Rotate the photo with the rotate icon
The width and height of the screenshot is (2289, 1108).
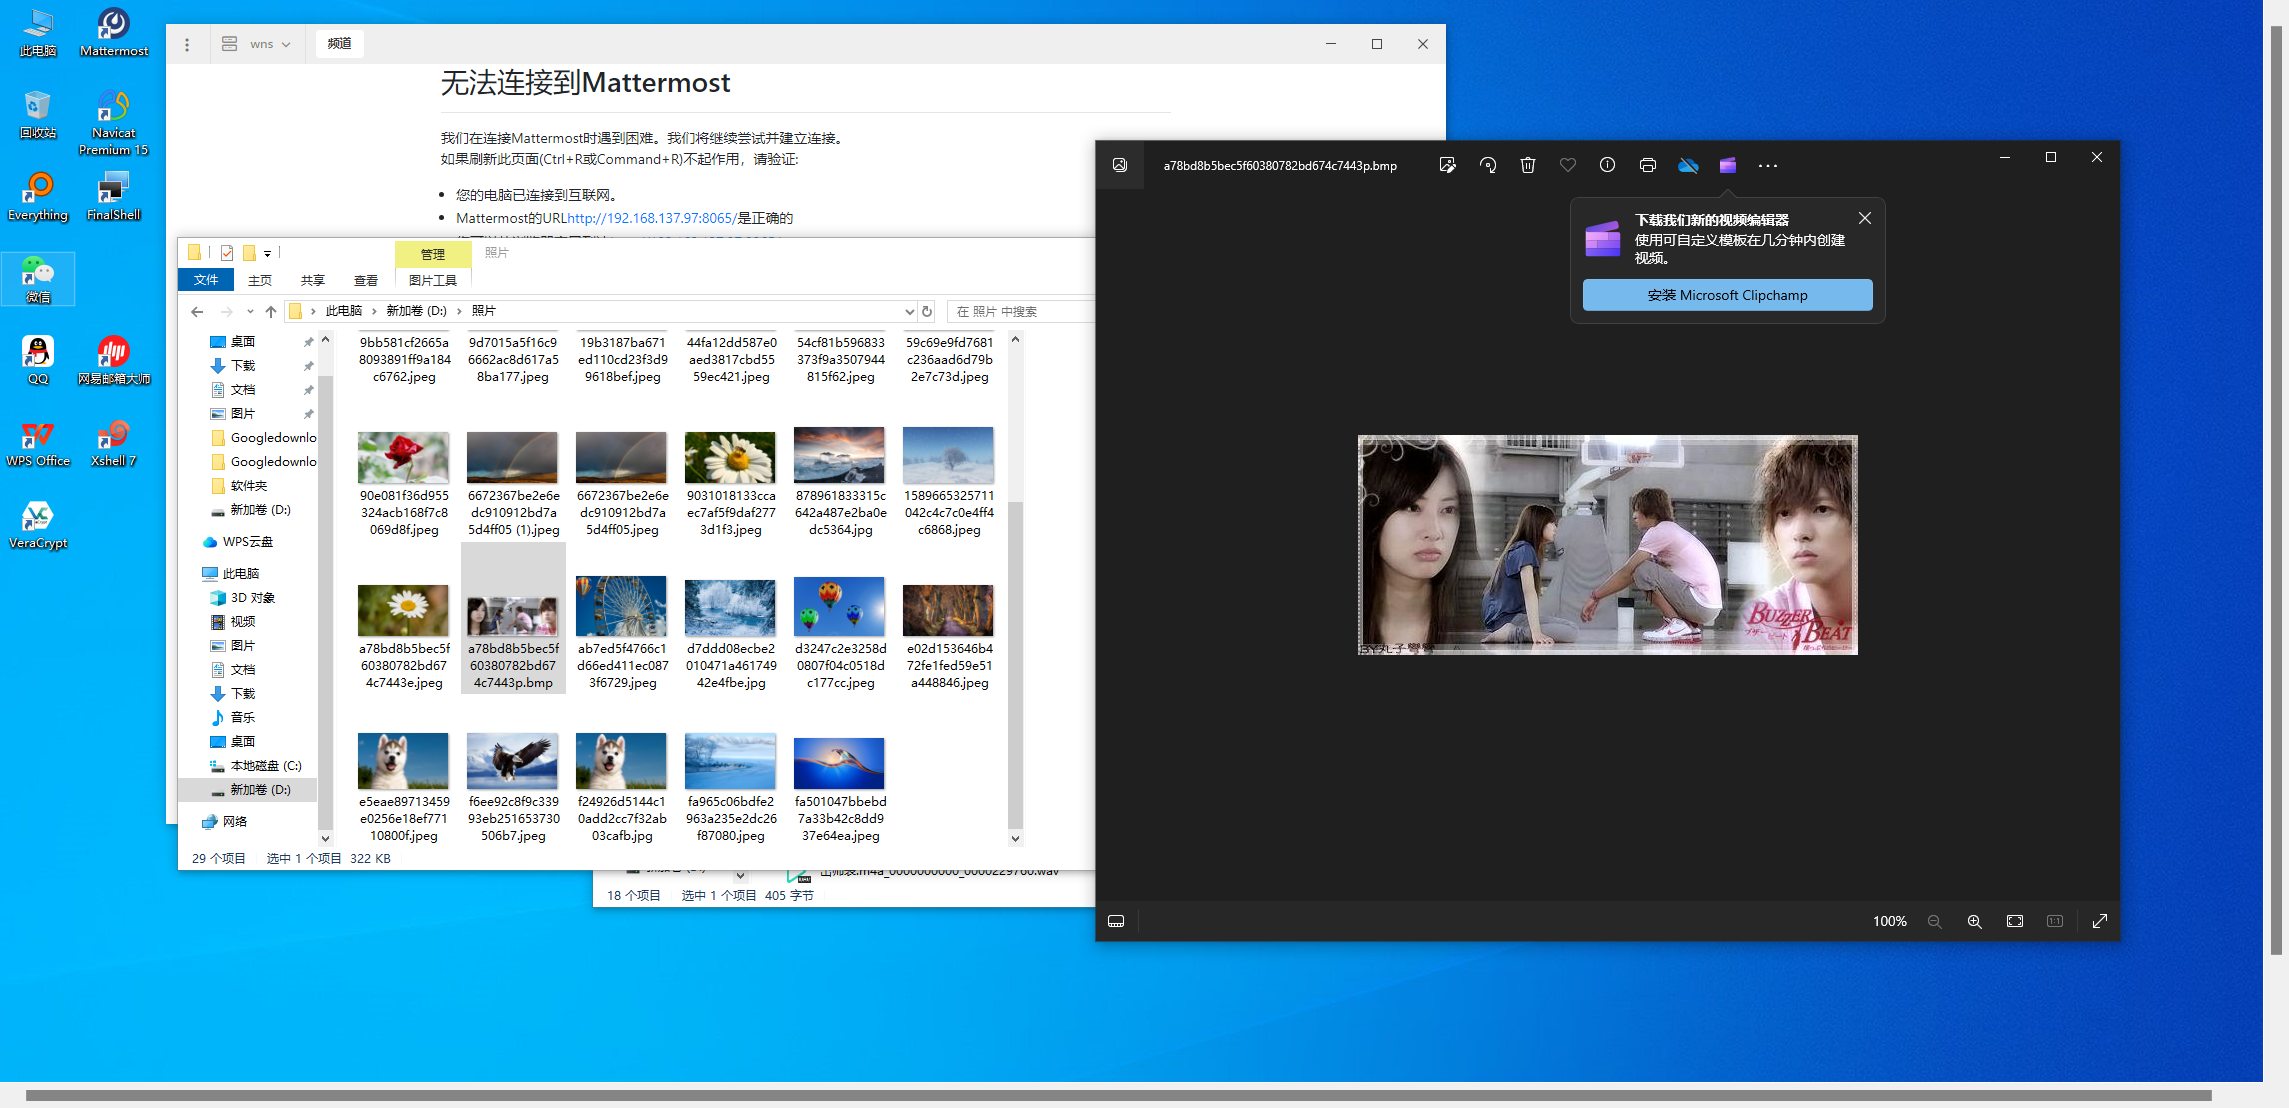point(1488,165)
